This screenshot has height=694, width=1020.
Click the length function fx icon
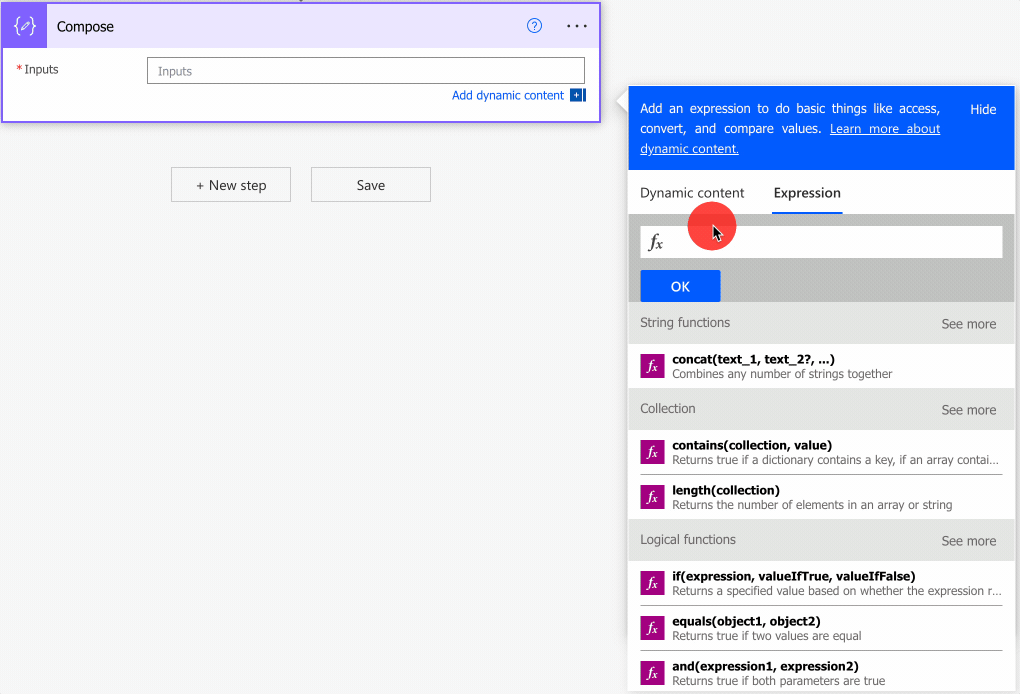tap(652, 497)
